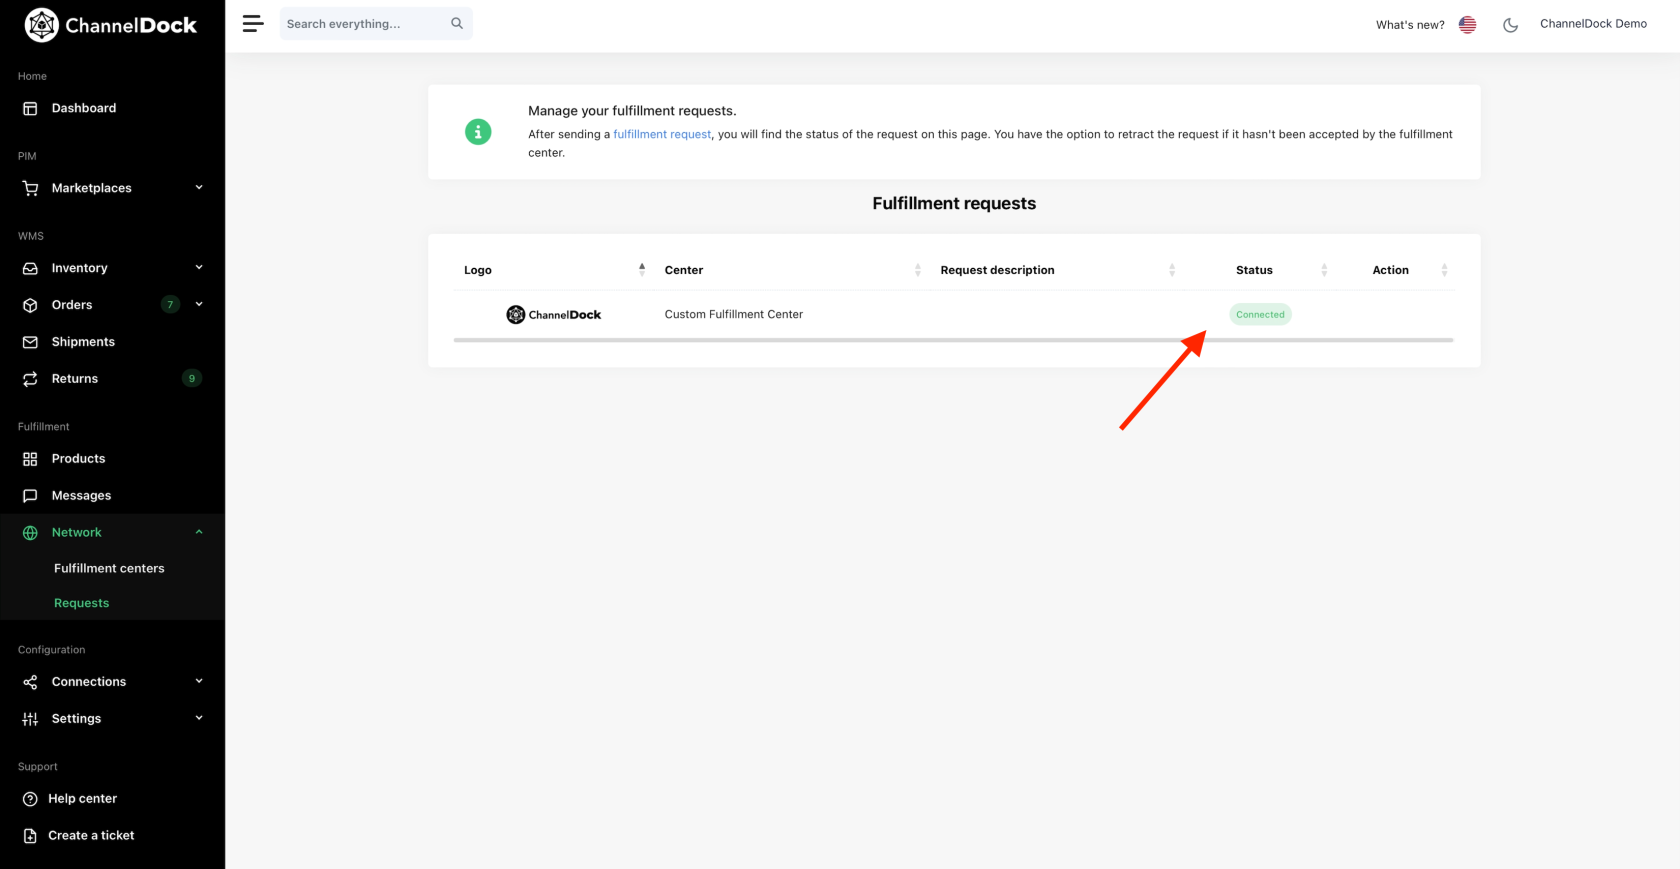The height and width of the screenshot is (869, 1680).
Task: Click the Products grid icon
Action: 30,459
